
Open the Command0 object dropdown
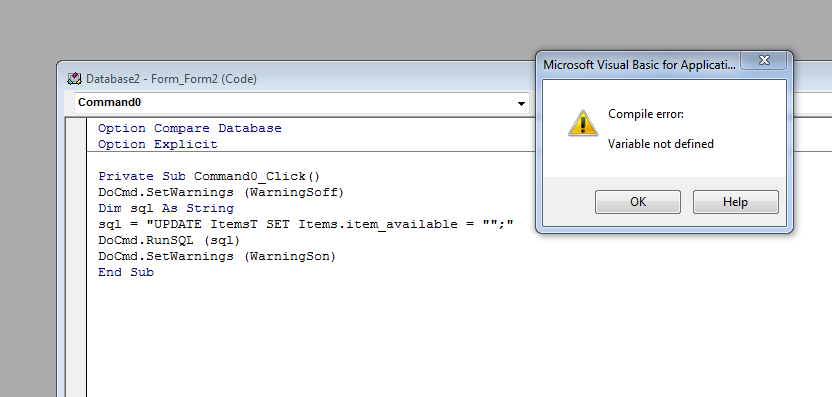pos(522,103)
